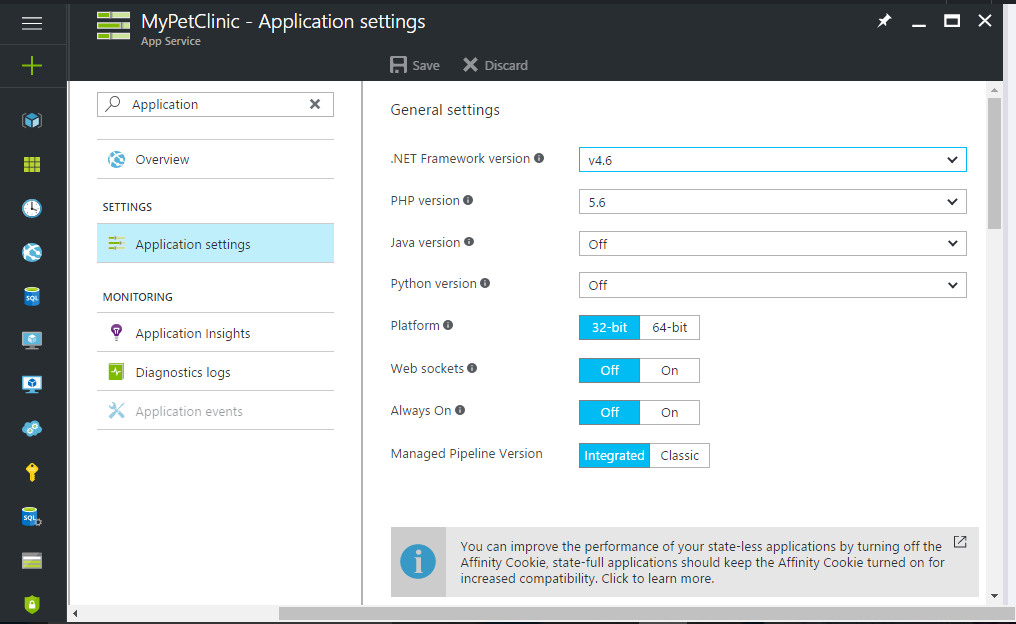1016x624 pixels.
Task: Select Application events menu item
Action: tap(215, 411)
